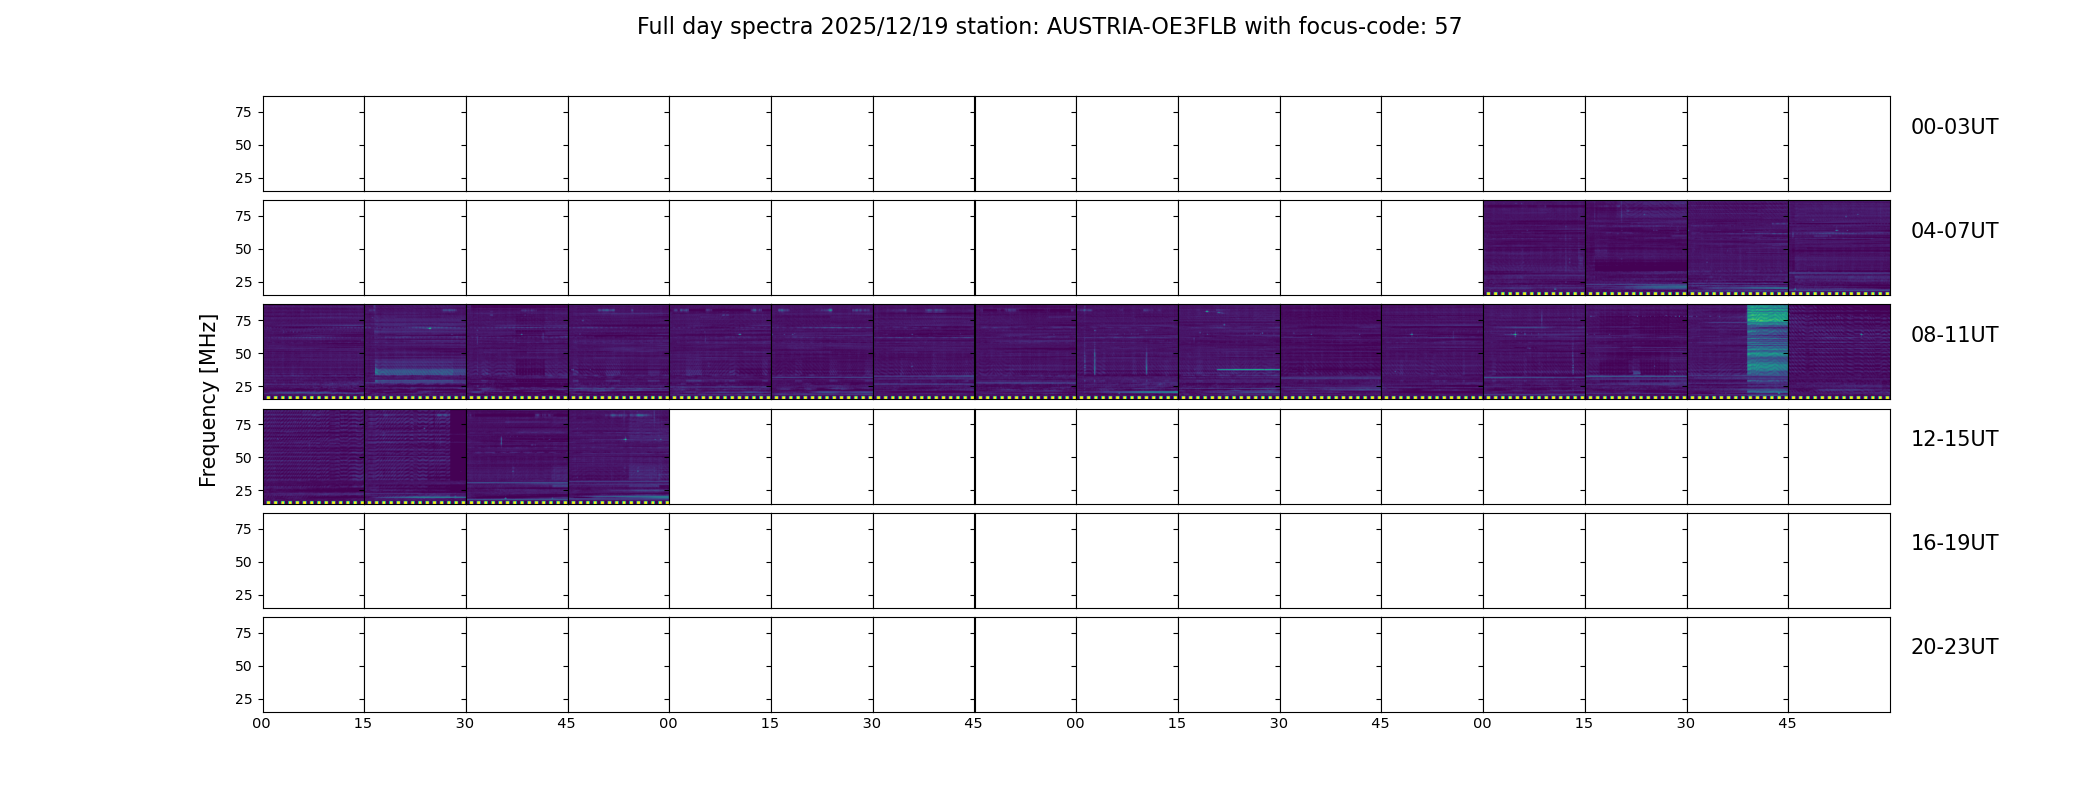The width and height of the screenshot is (2100, 800).
Task: Click the last spectrogram panel in 04-07UT row
Action: (1839, 248)
